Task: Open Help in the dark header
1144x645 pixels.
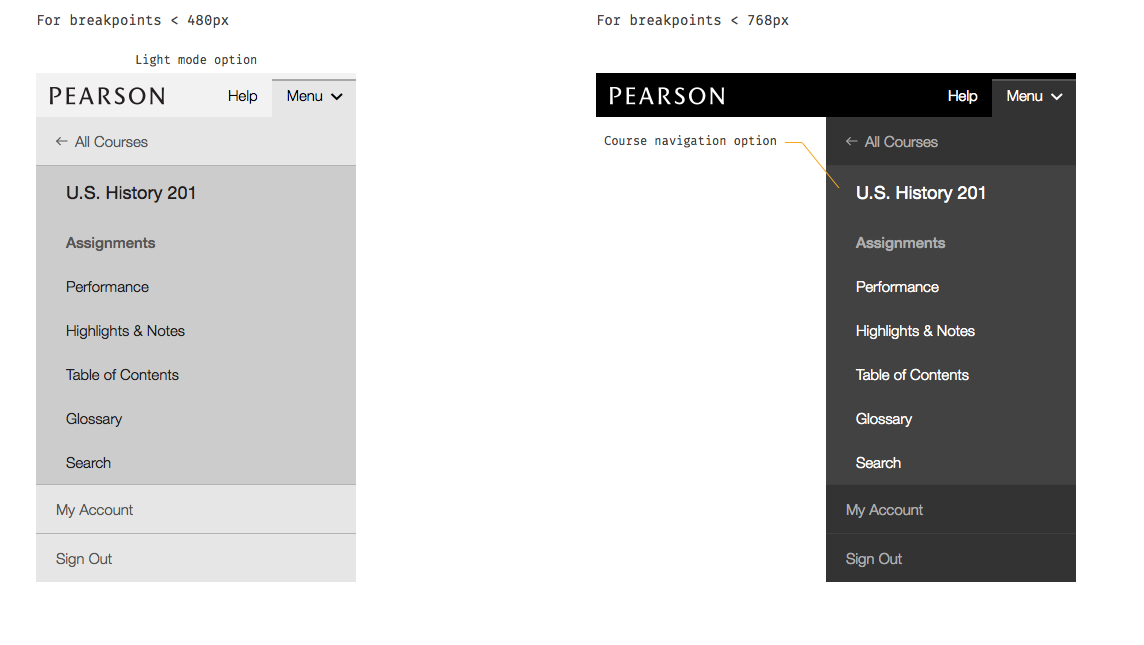Action: click(962, 96)
